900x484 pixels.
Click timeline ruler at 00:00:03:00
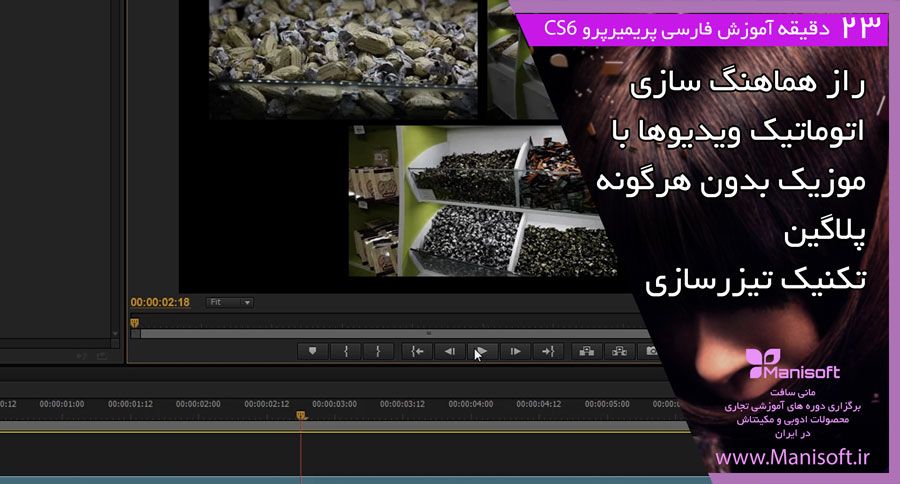(335, 404)
